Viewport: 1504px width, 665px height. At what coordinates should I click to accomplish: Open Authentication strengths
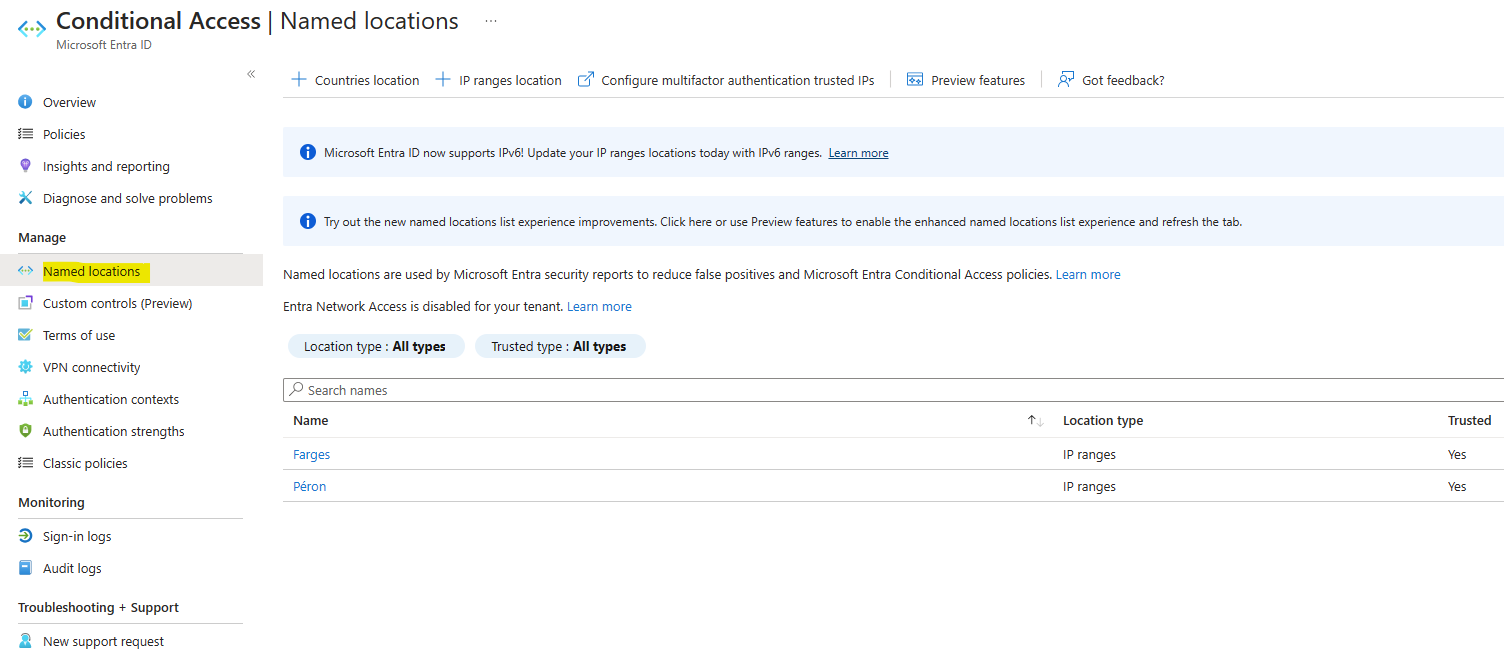click(x=114, y=431)
